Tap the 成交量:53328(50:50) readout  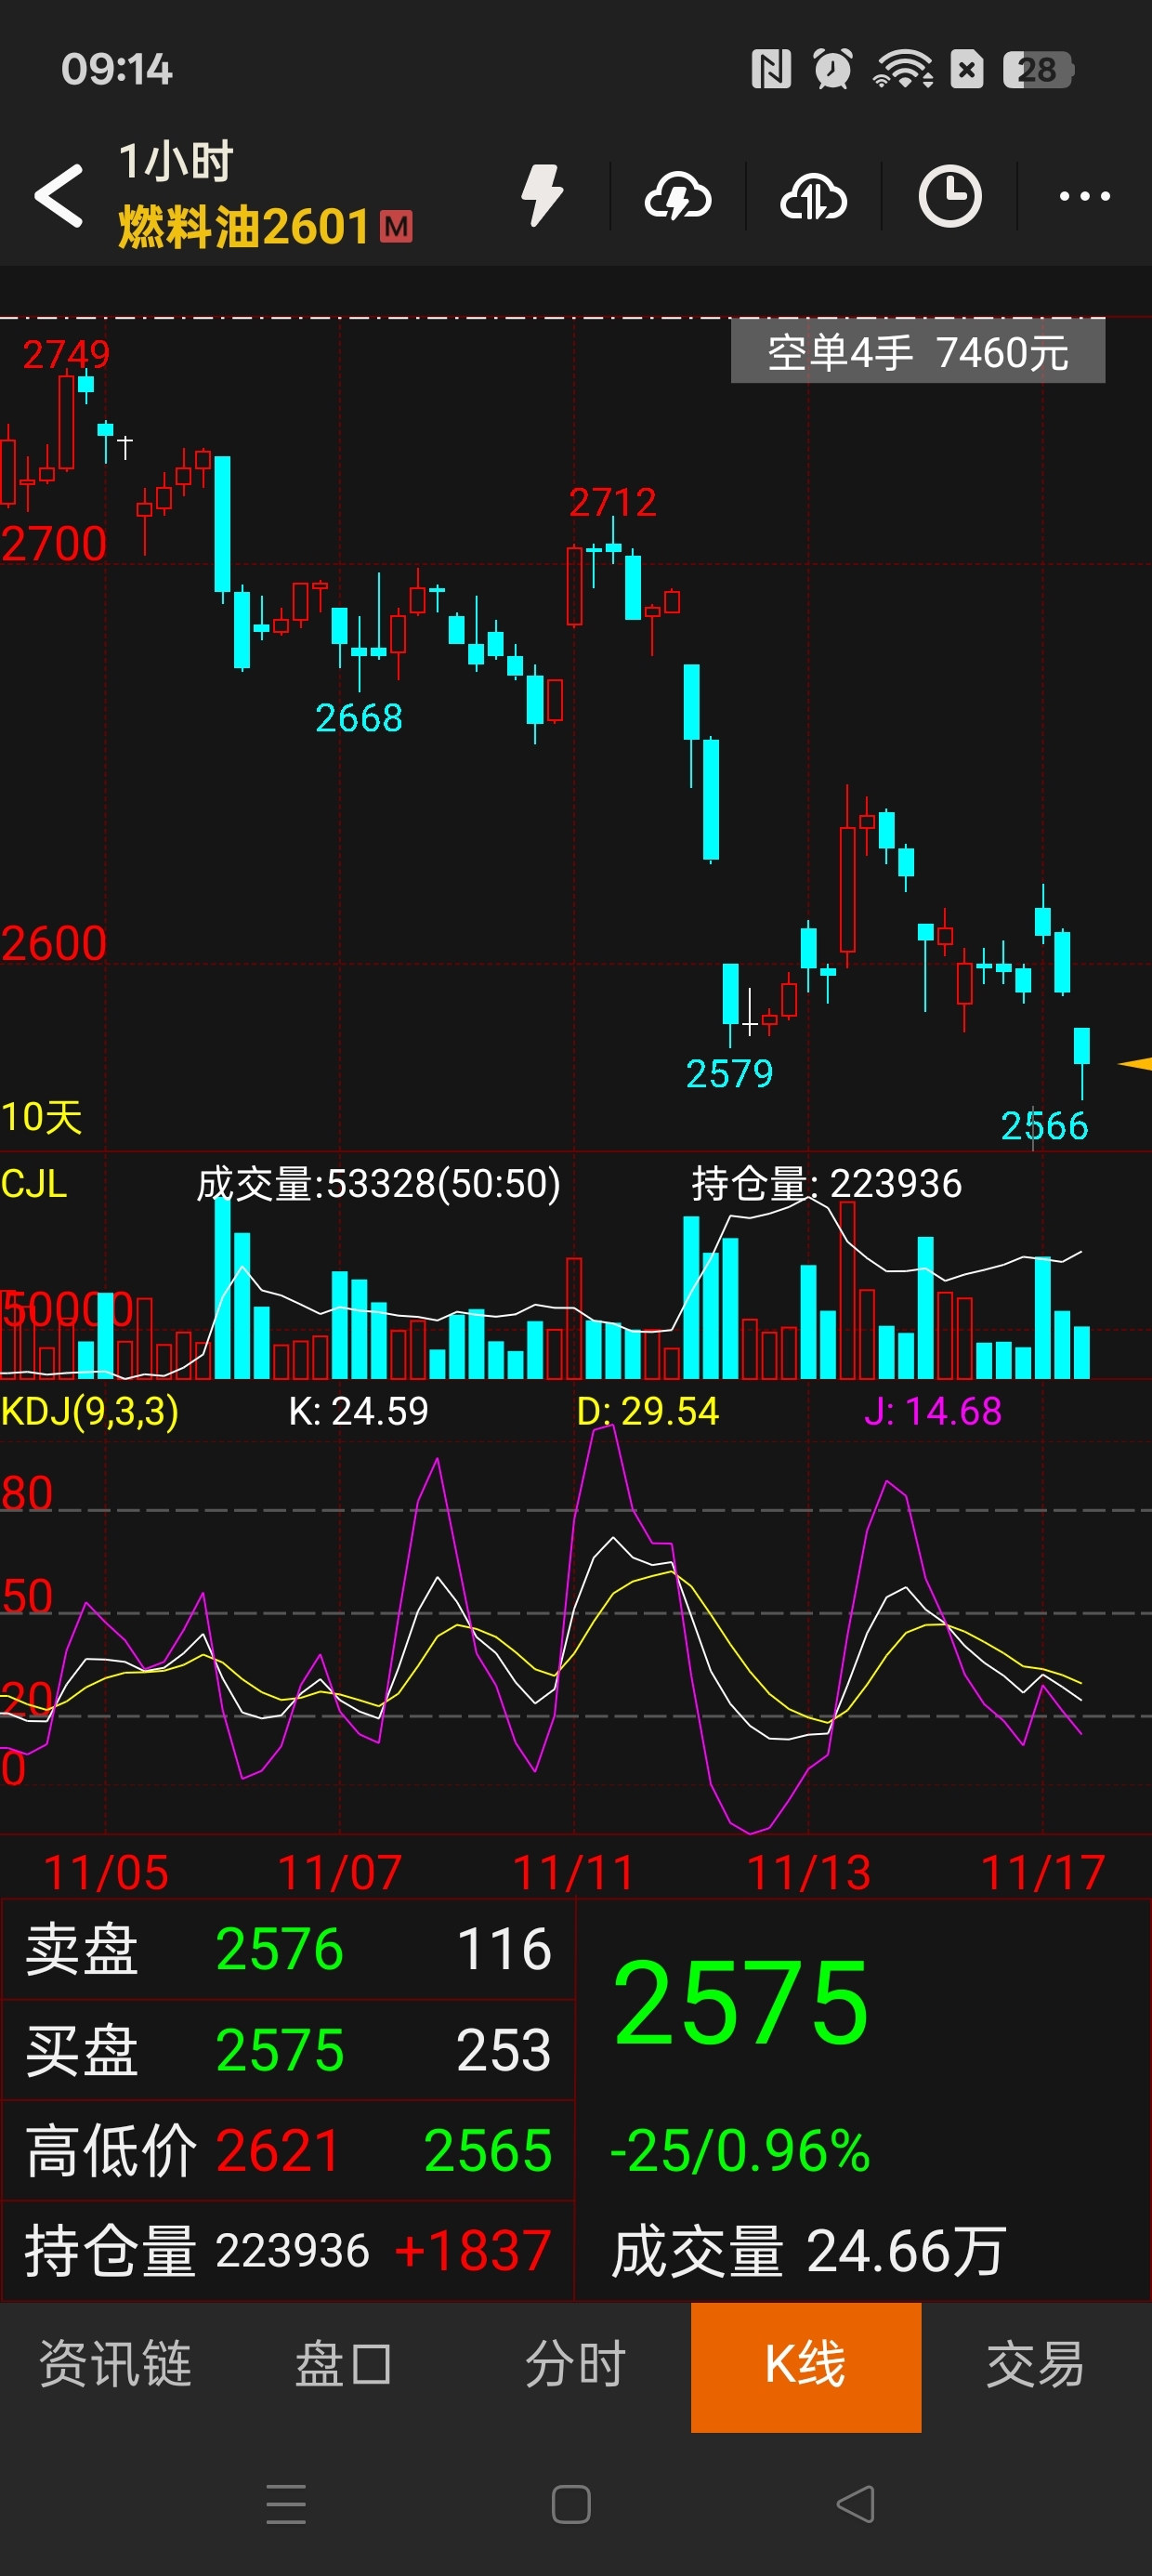[378, 1184]
